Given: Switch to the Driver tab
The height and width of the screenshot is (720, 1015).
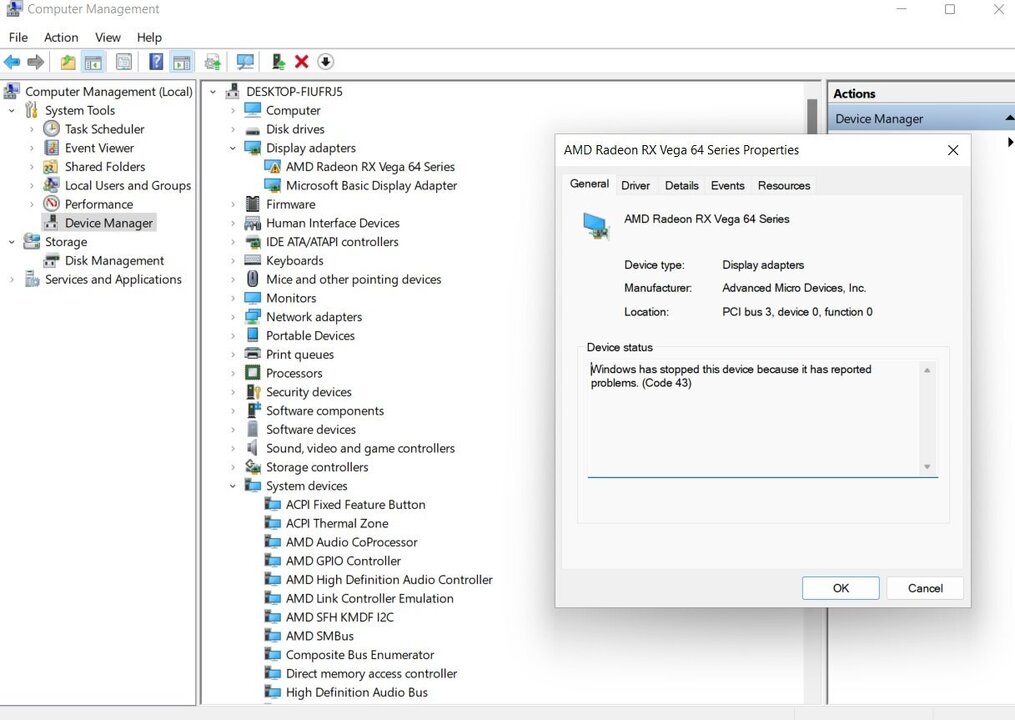Looking at the screenshot, I should tap(635, 185).
